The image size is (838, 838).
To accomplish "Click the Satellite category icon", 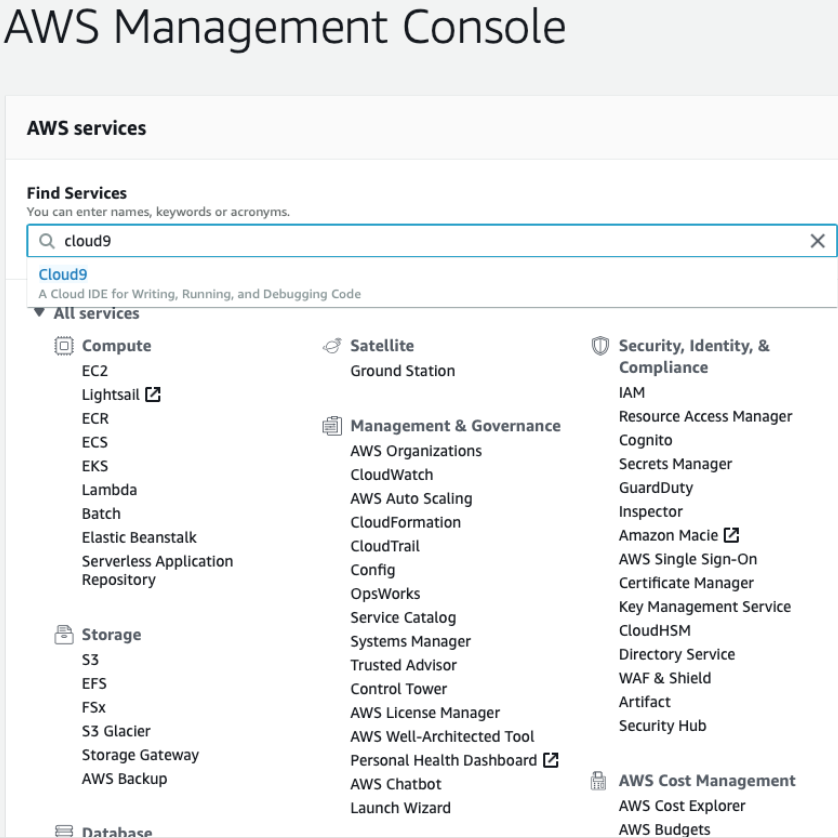I will point(332,346).
